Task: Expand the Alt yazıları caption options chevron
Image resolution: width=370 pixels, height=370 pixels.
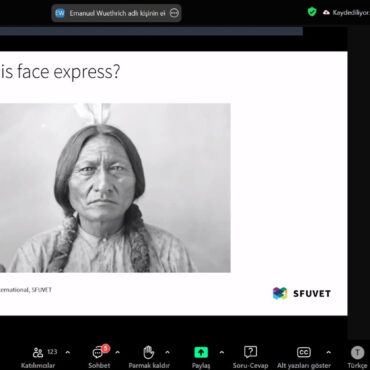Action: (x=328, y=352)
